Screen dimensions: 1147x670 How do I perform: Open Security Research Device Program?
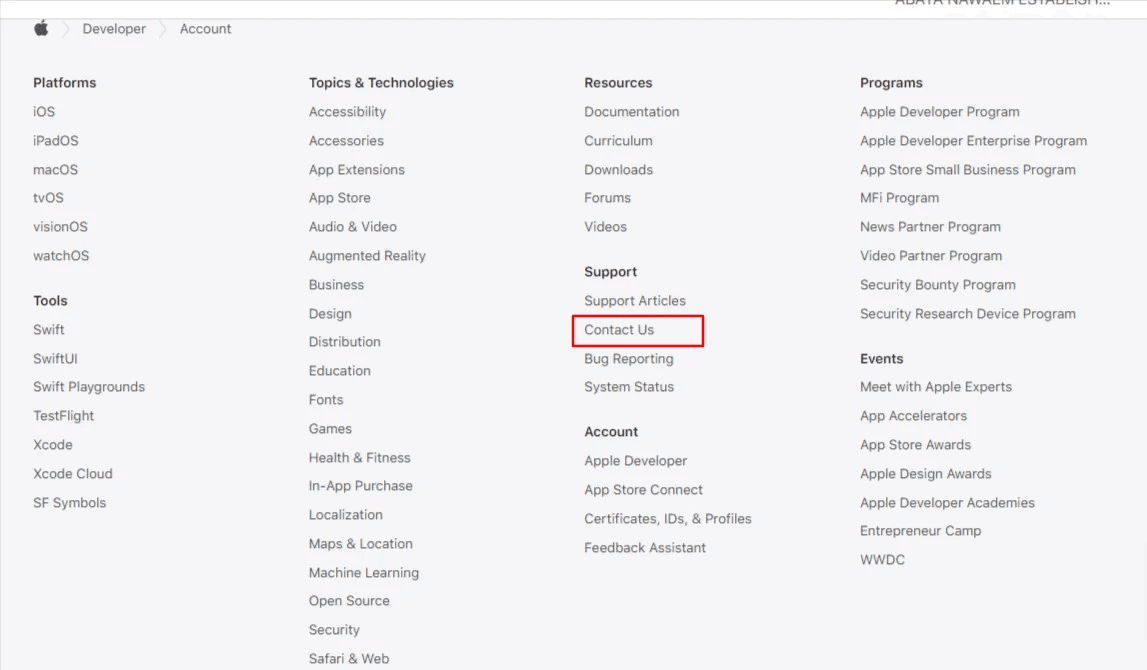[968, 314]
